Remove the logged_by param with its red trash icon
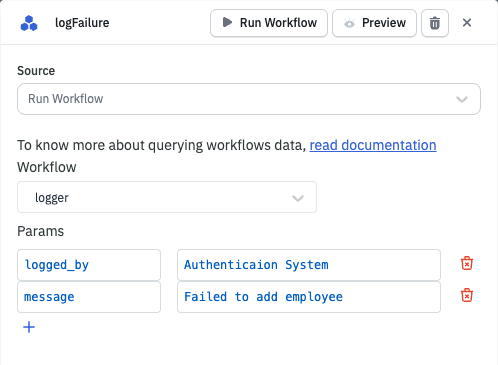498x365 pixels. pos(467,263)
